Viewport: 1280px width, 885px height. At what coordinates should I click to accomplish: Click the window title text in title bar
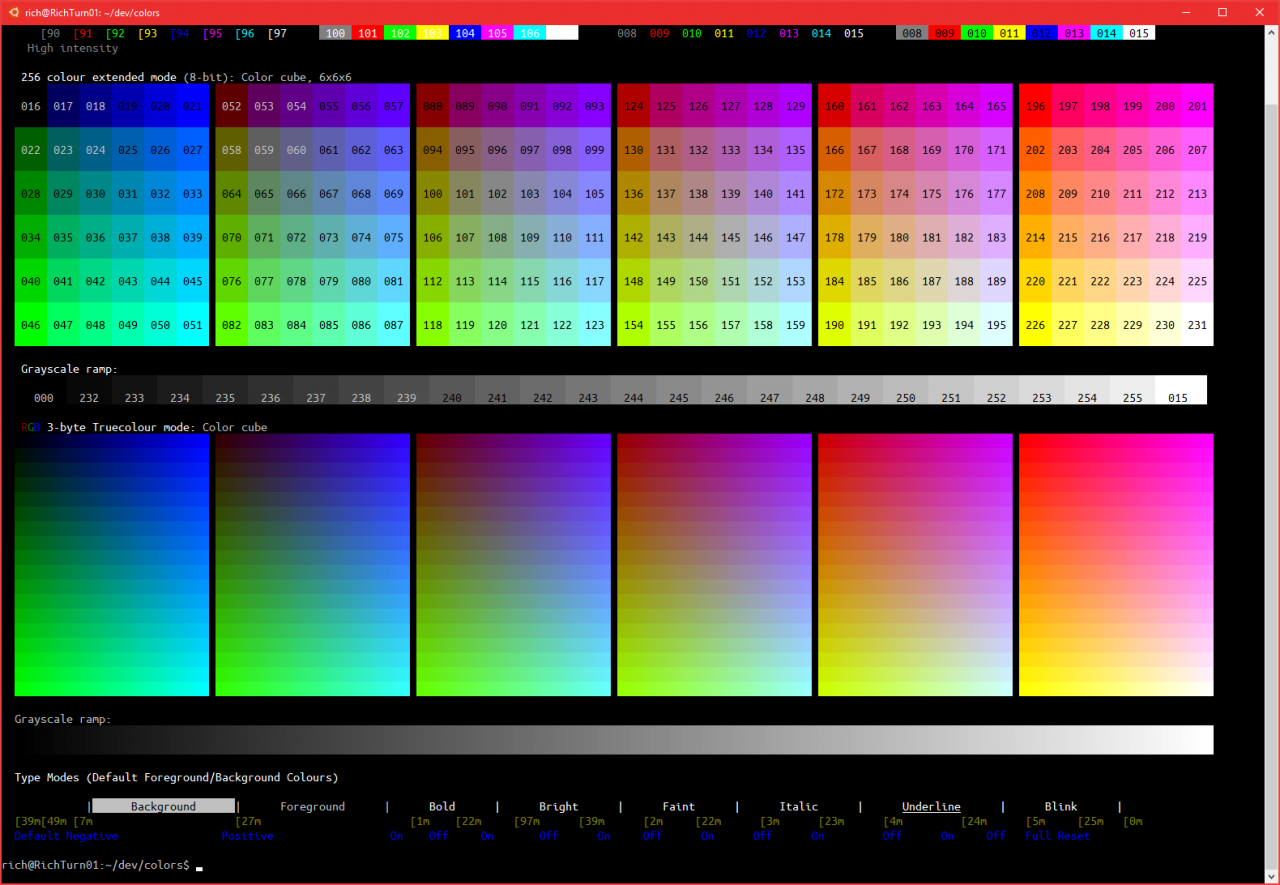pyautogui.click(x=92, y=12)
